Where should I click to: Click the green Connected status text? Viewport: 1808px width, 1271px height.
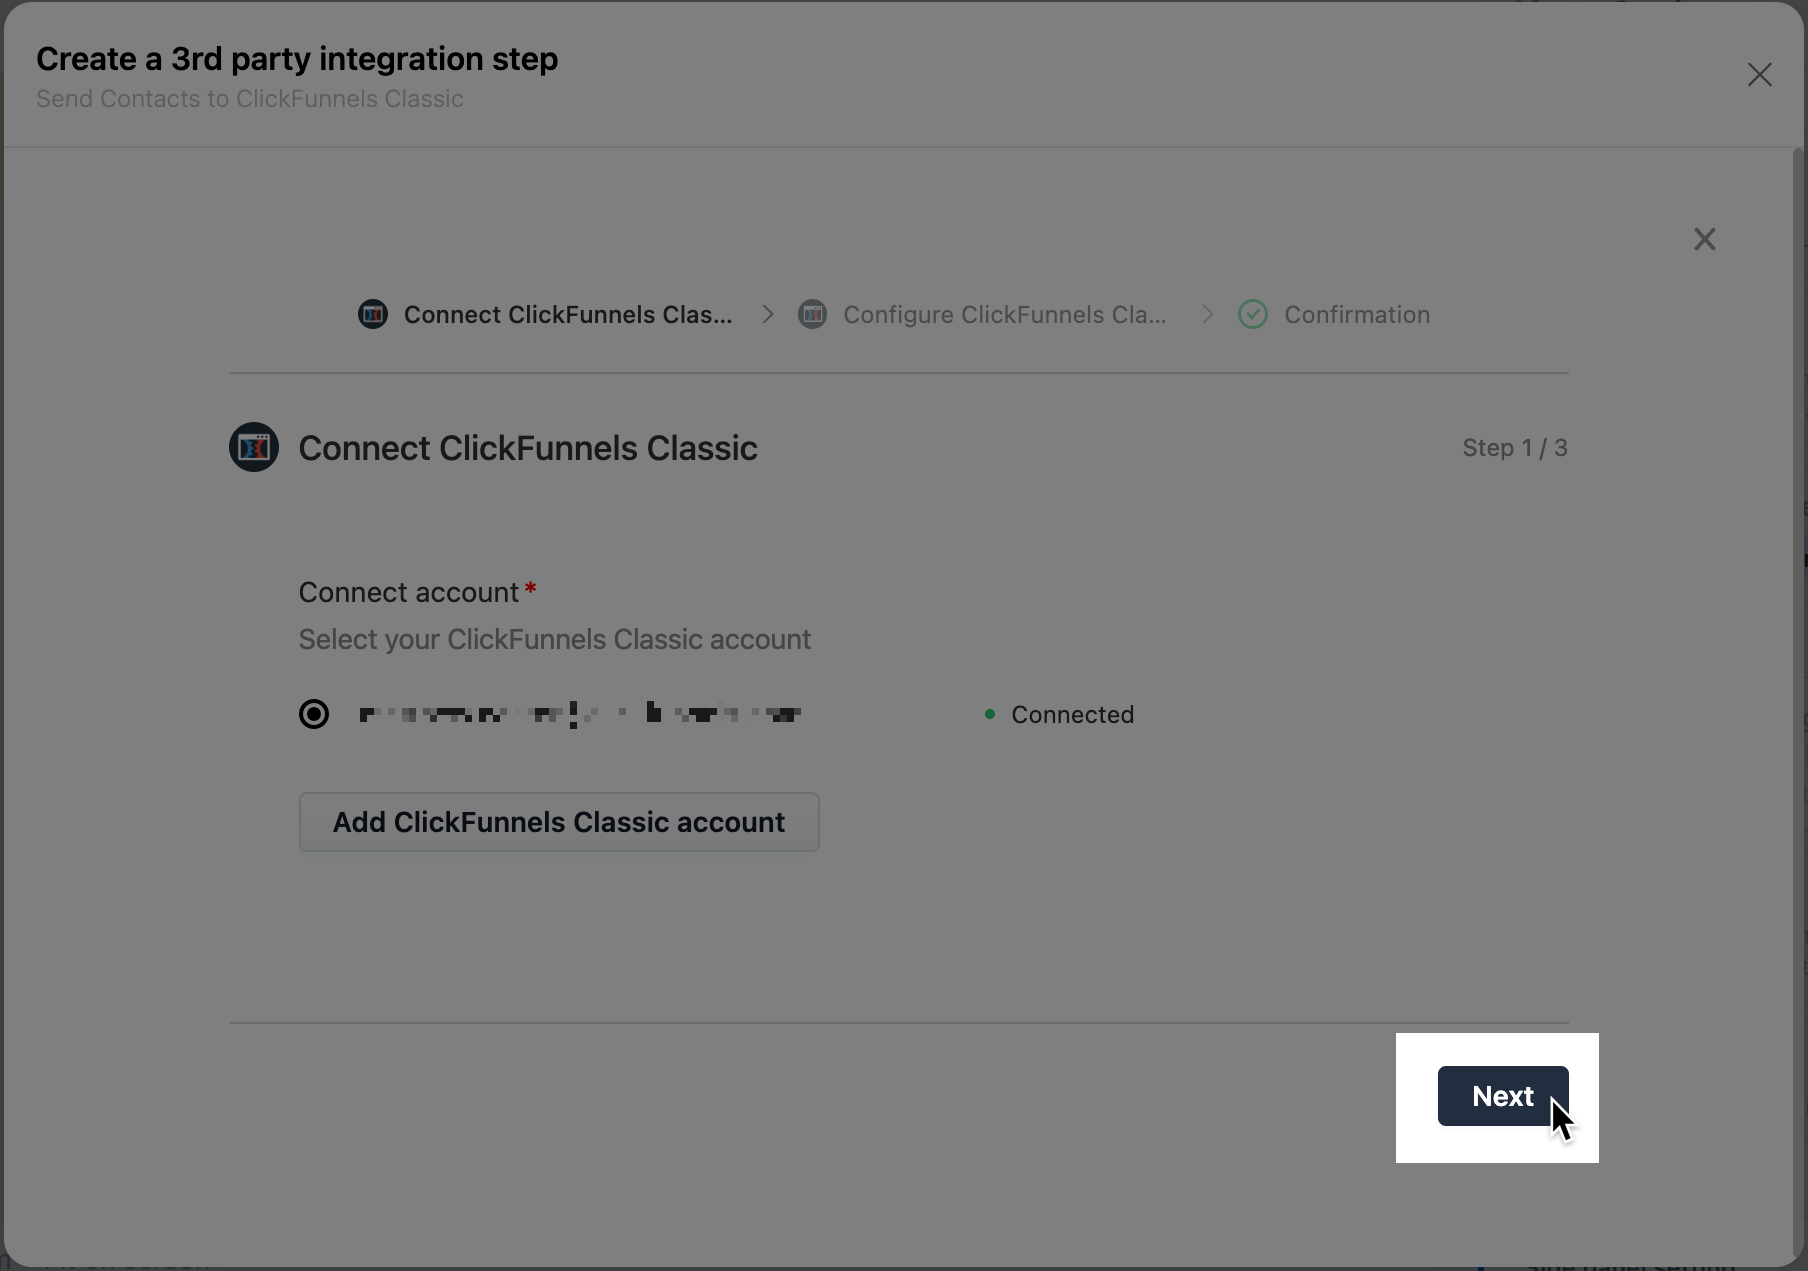click(1072, 715)
